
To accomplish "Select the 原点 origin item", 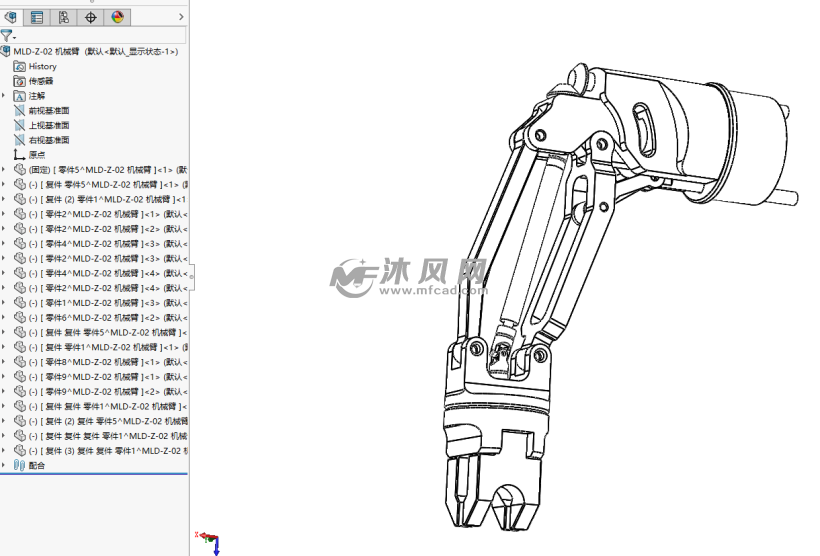I will [x=36, y=155].
